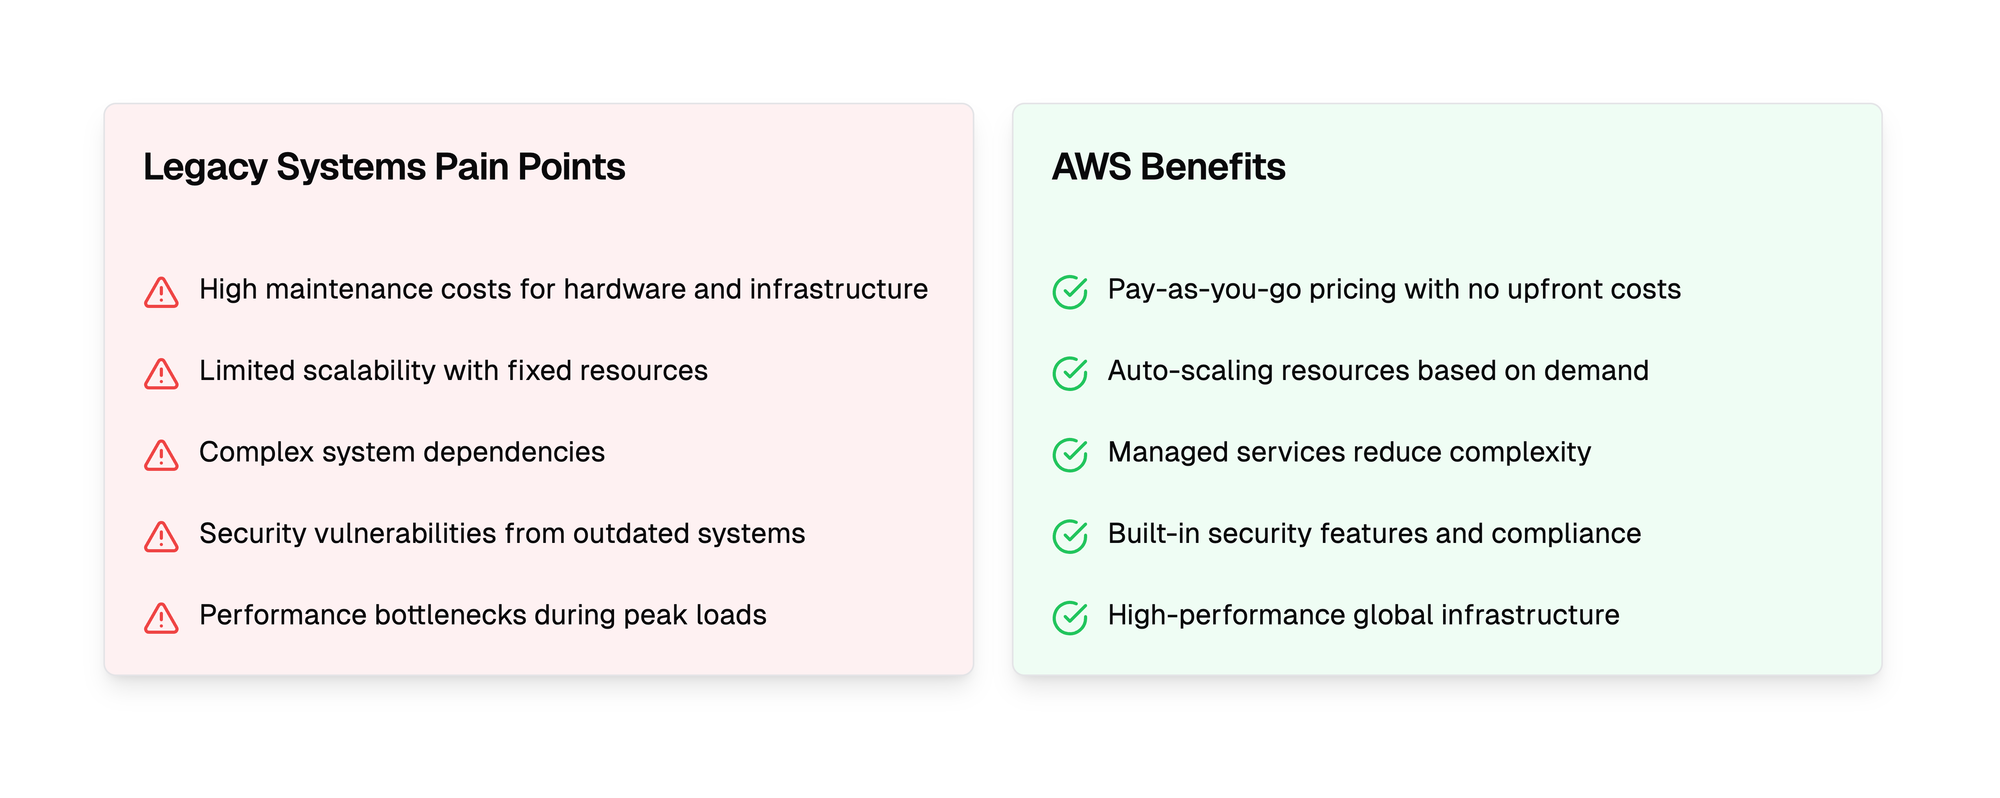Click Pay-as-you-go pricing with no upfront costs
Image resolution: width=2000 pixels, height=798 pixels.
click(x=1394, y=289)
